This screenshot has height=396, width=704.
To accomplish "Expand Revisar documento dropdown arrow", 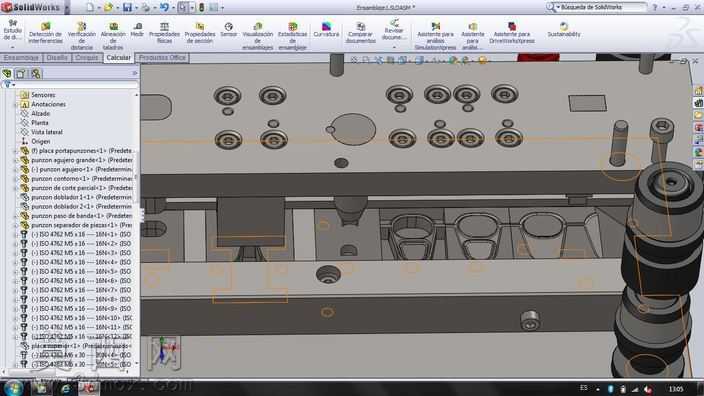I will [x=394, y=47].
